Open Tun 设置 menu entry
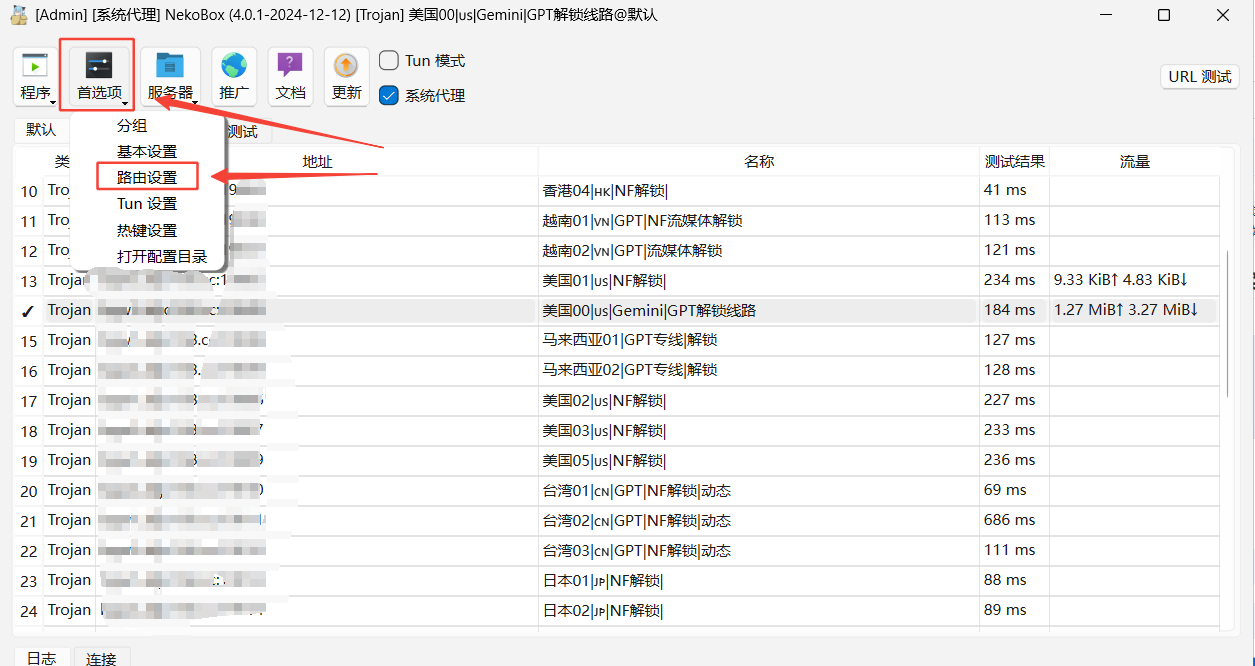1255x666 pixels. (147, 203)
